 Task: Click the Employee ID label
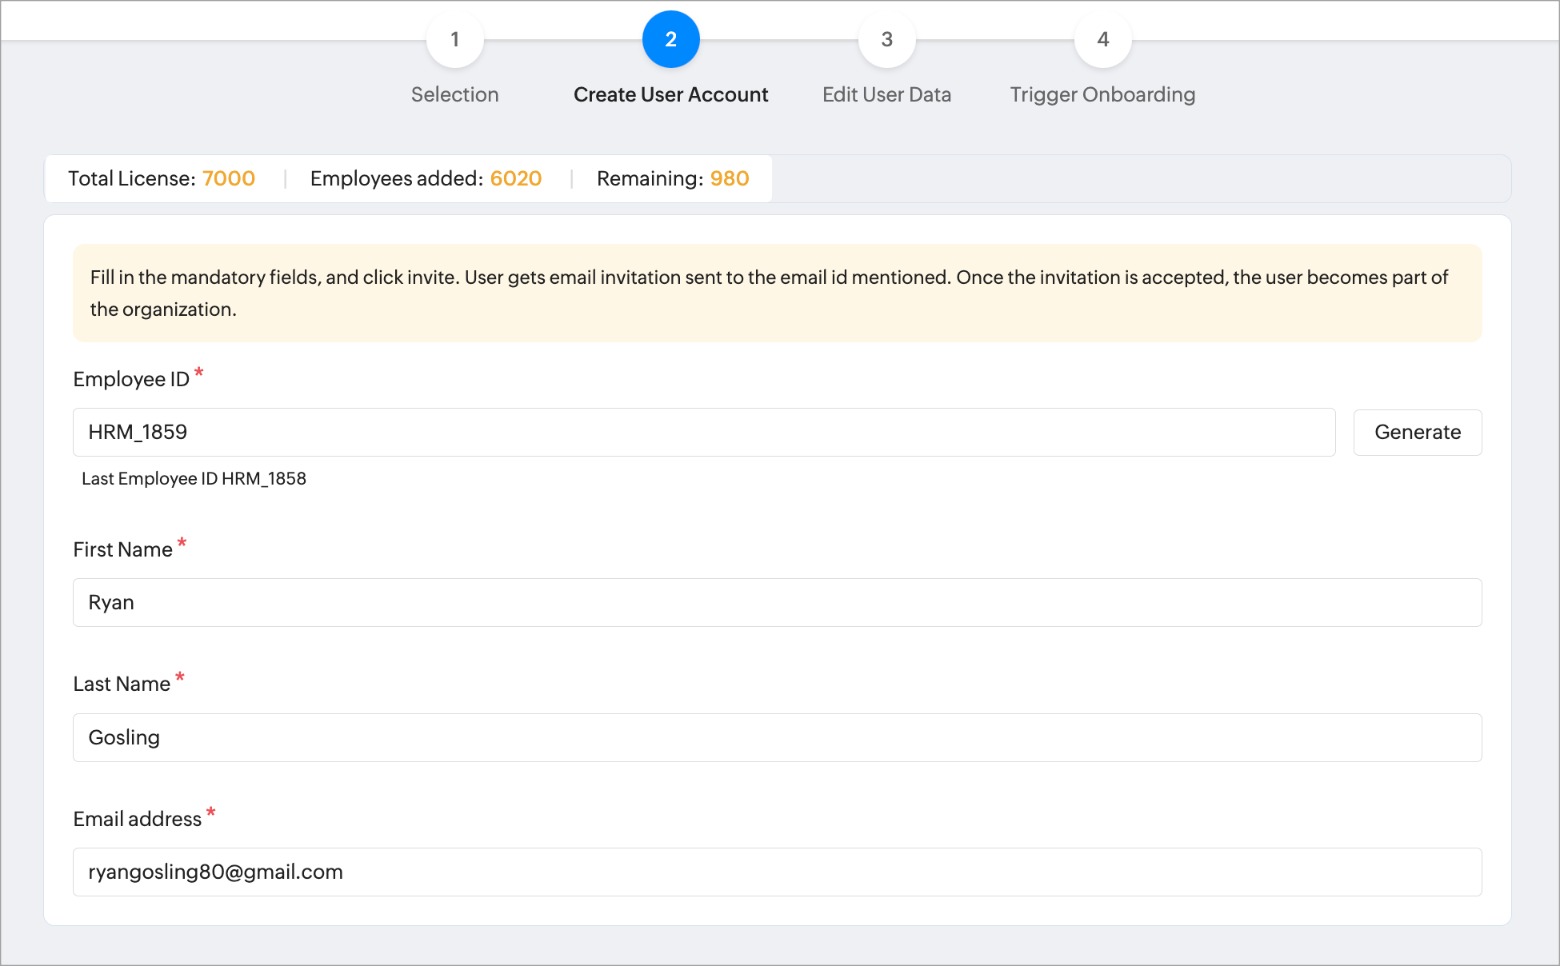pos(131,379)
